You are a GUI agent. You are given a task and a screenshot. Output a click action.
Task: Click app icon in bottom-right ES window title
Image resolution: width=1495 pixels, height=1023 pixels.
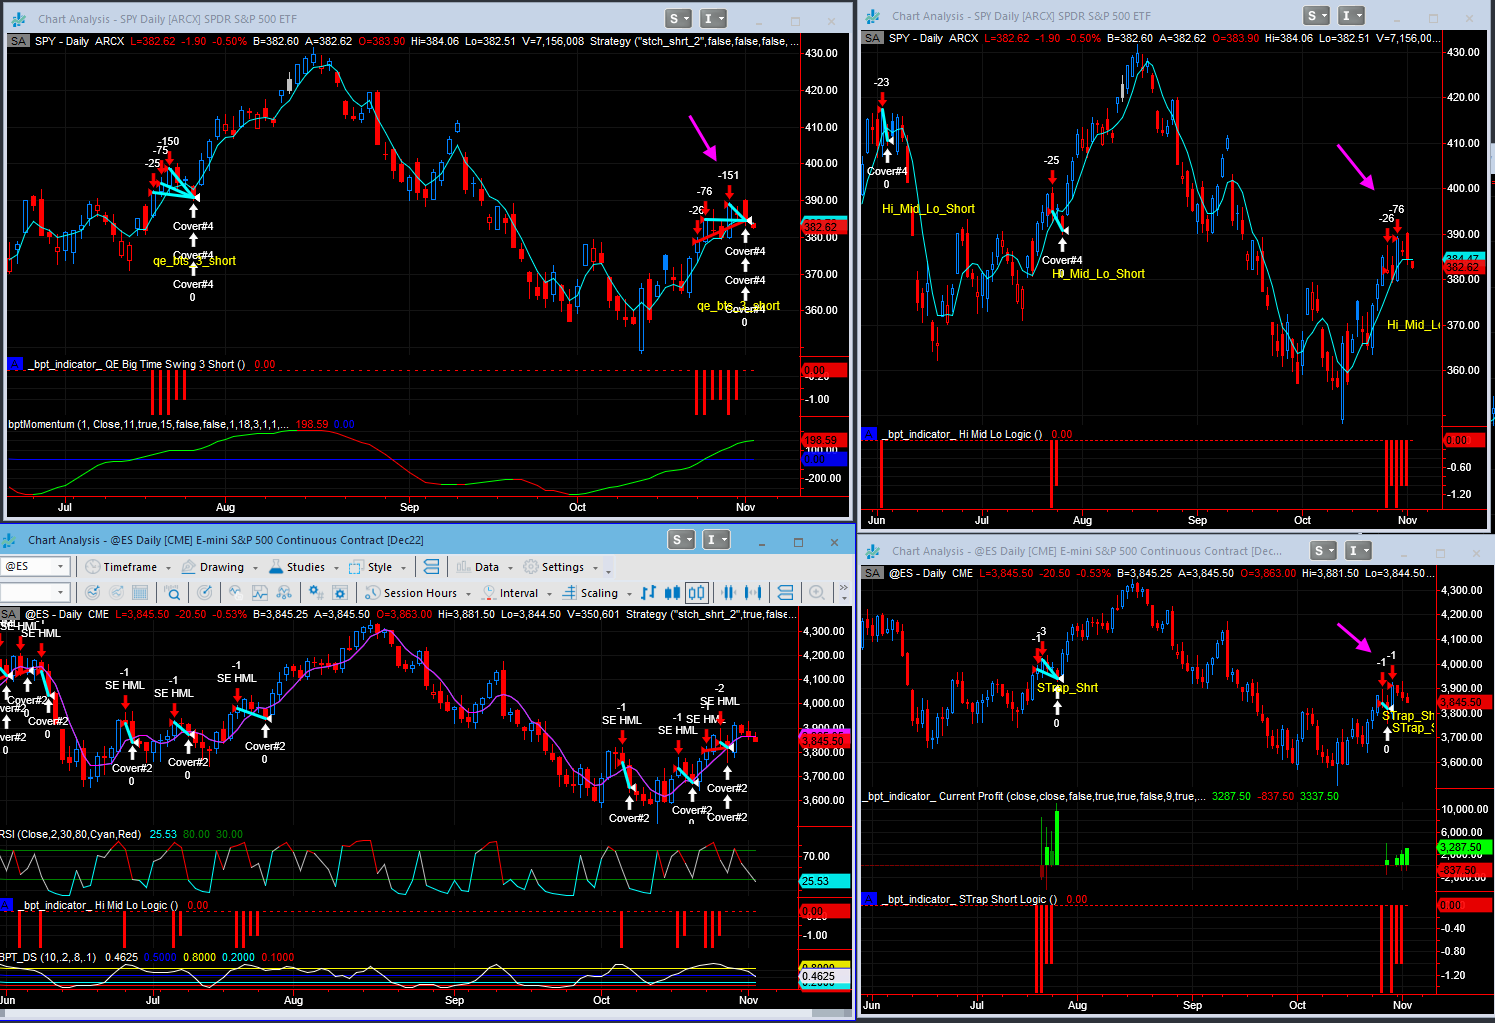873,551
